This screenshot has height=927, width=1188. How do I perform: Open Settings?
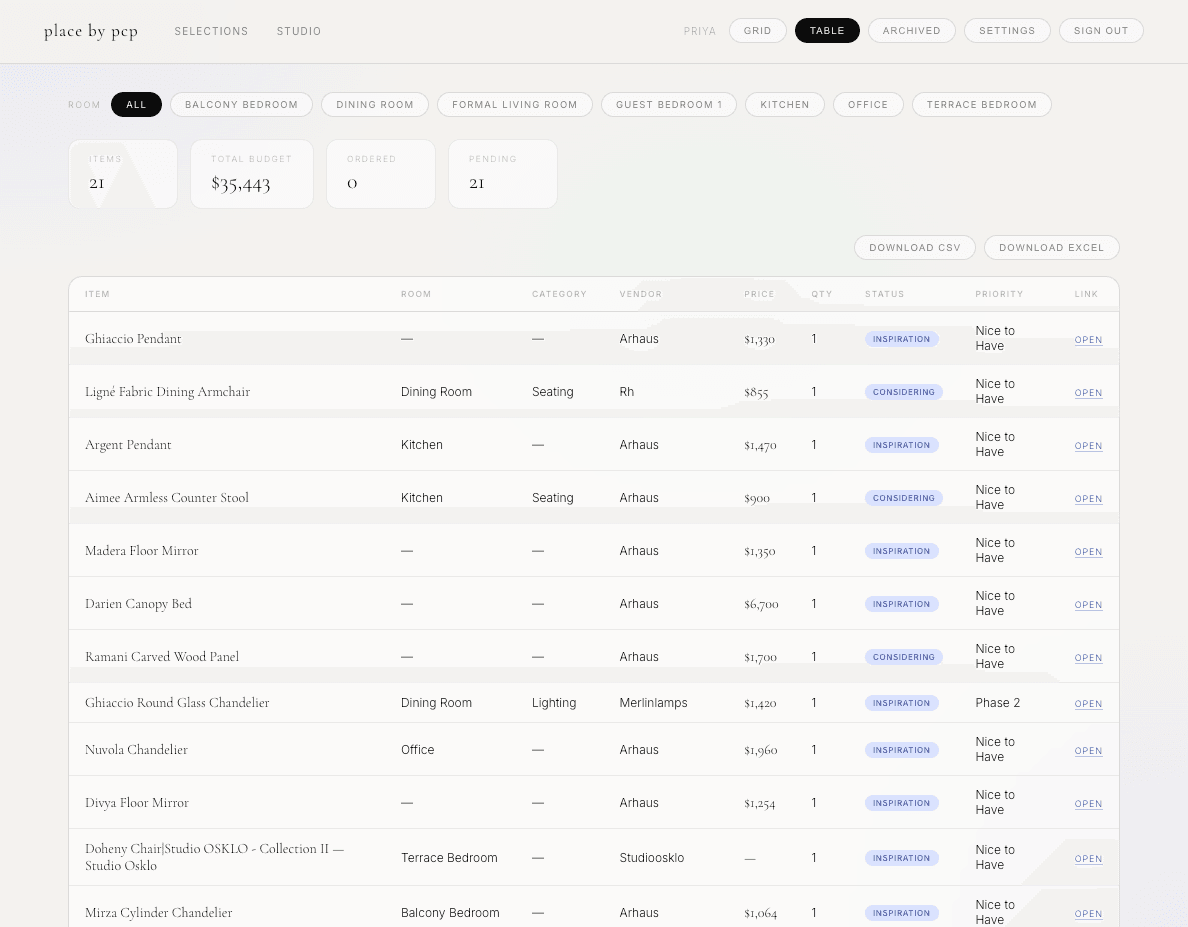tap(1007, 30)
